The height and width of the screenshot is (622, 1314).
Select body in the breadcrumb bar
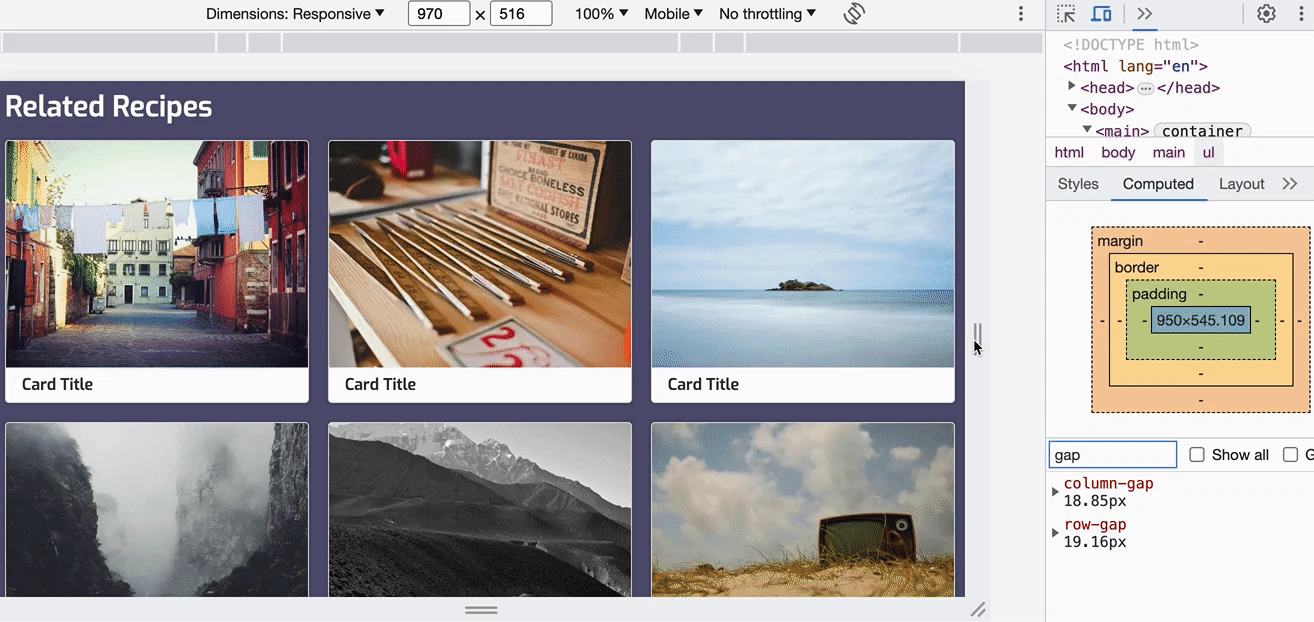[x=1118, y=153]
